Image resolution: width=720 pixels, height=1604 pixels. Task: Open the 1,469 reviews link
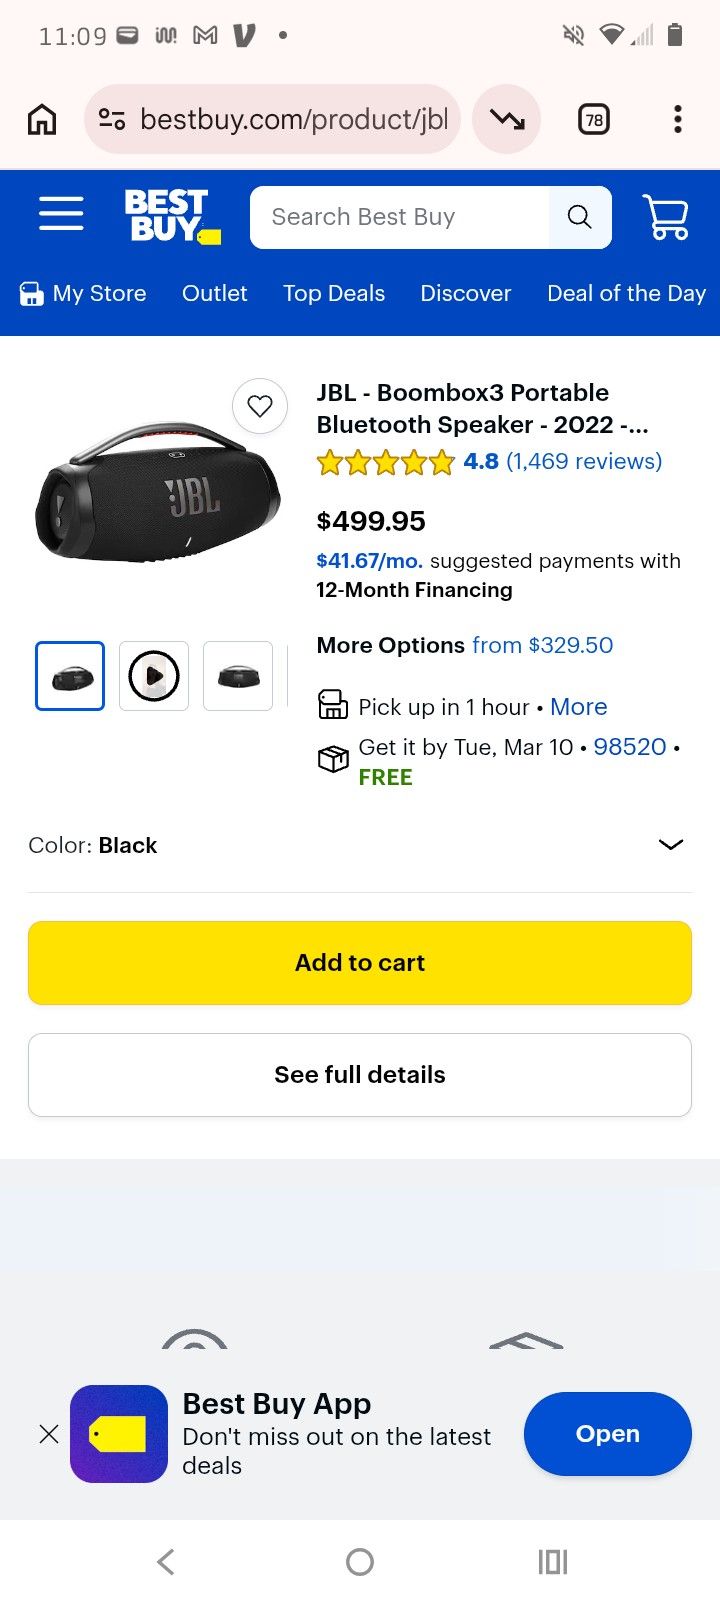[x=584, y=461]
